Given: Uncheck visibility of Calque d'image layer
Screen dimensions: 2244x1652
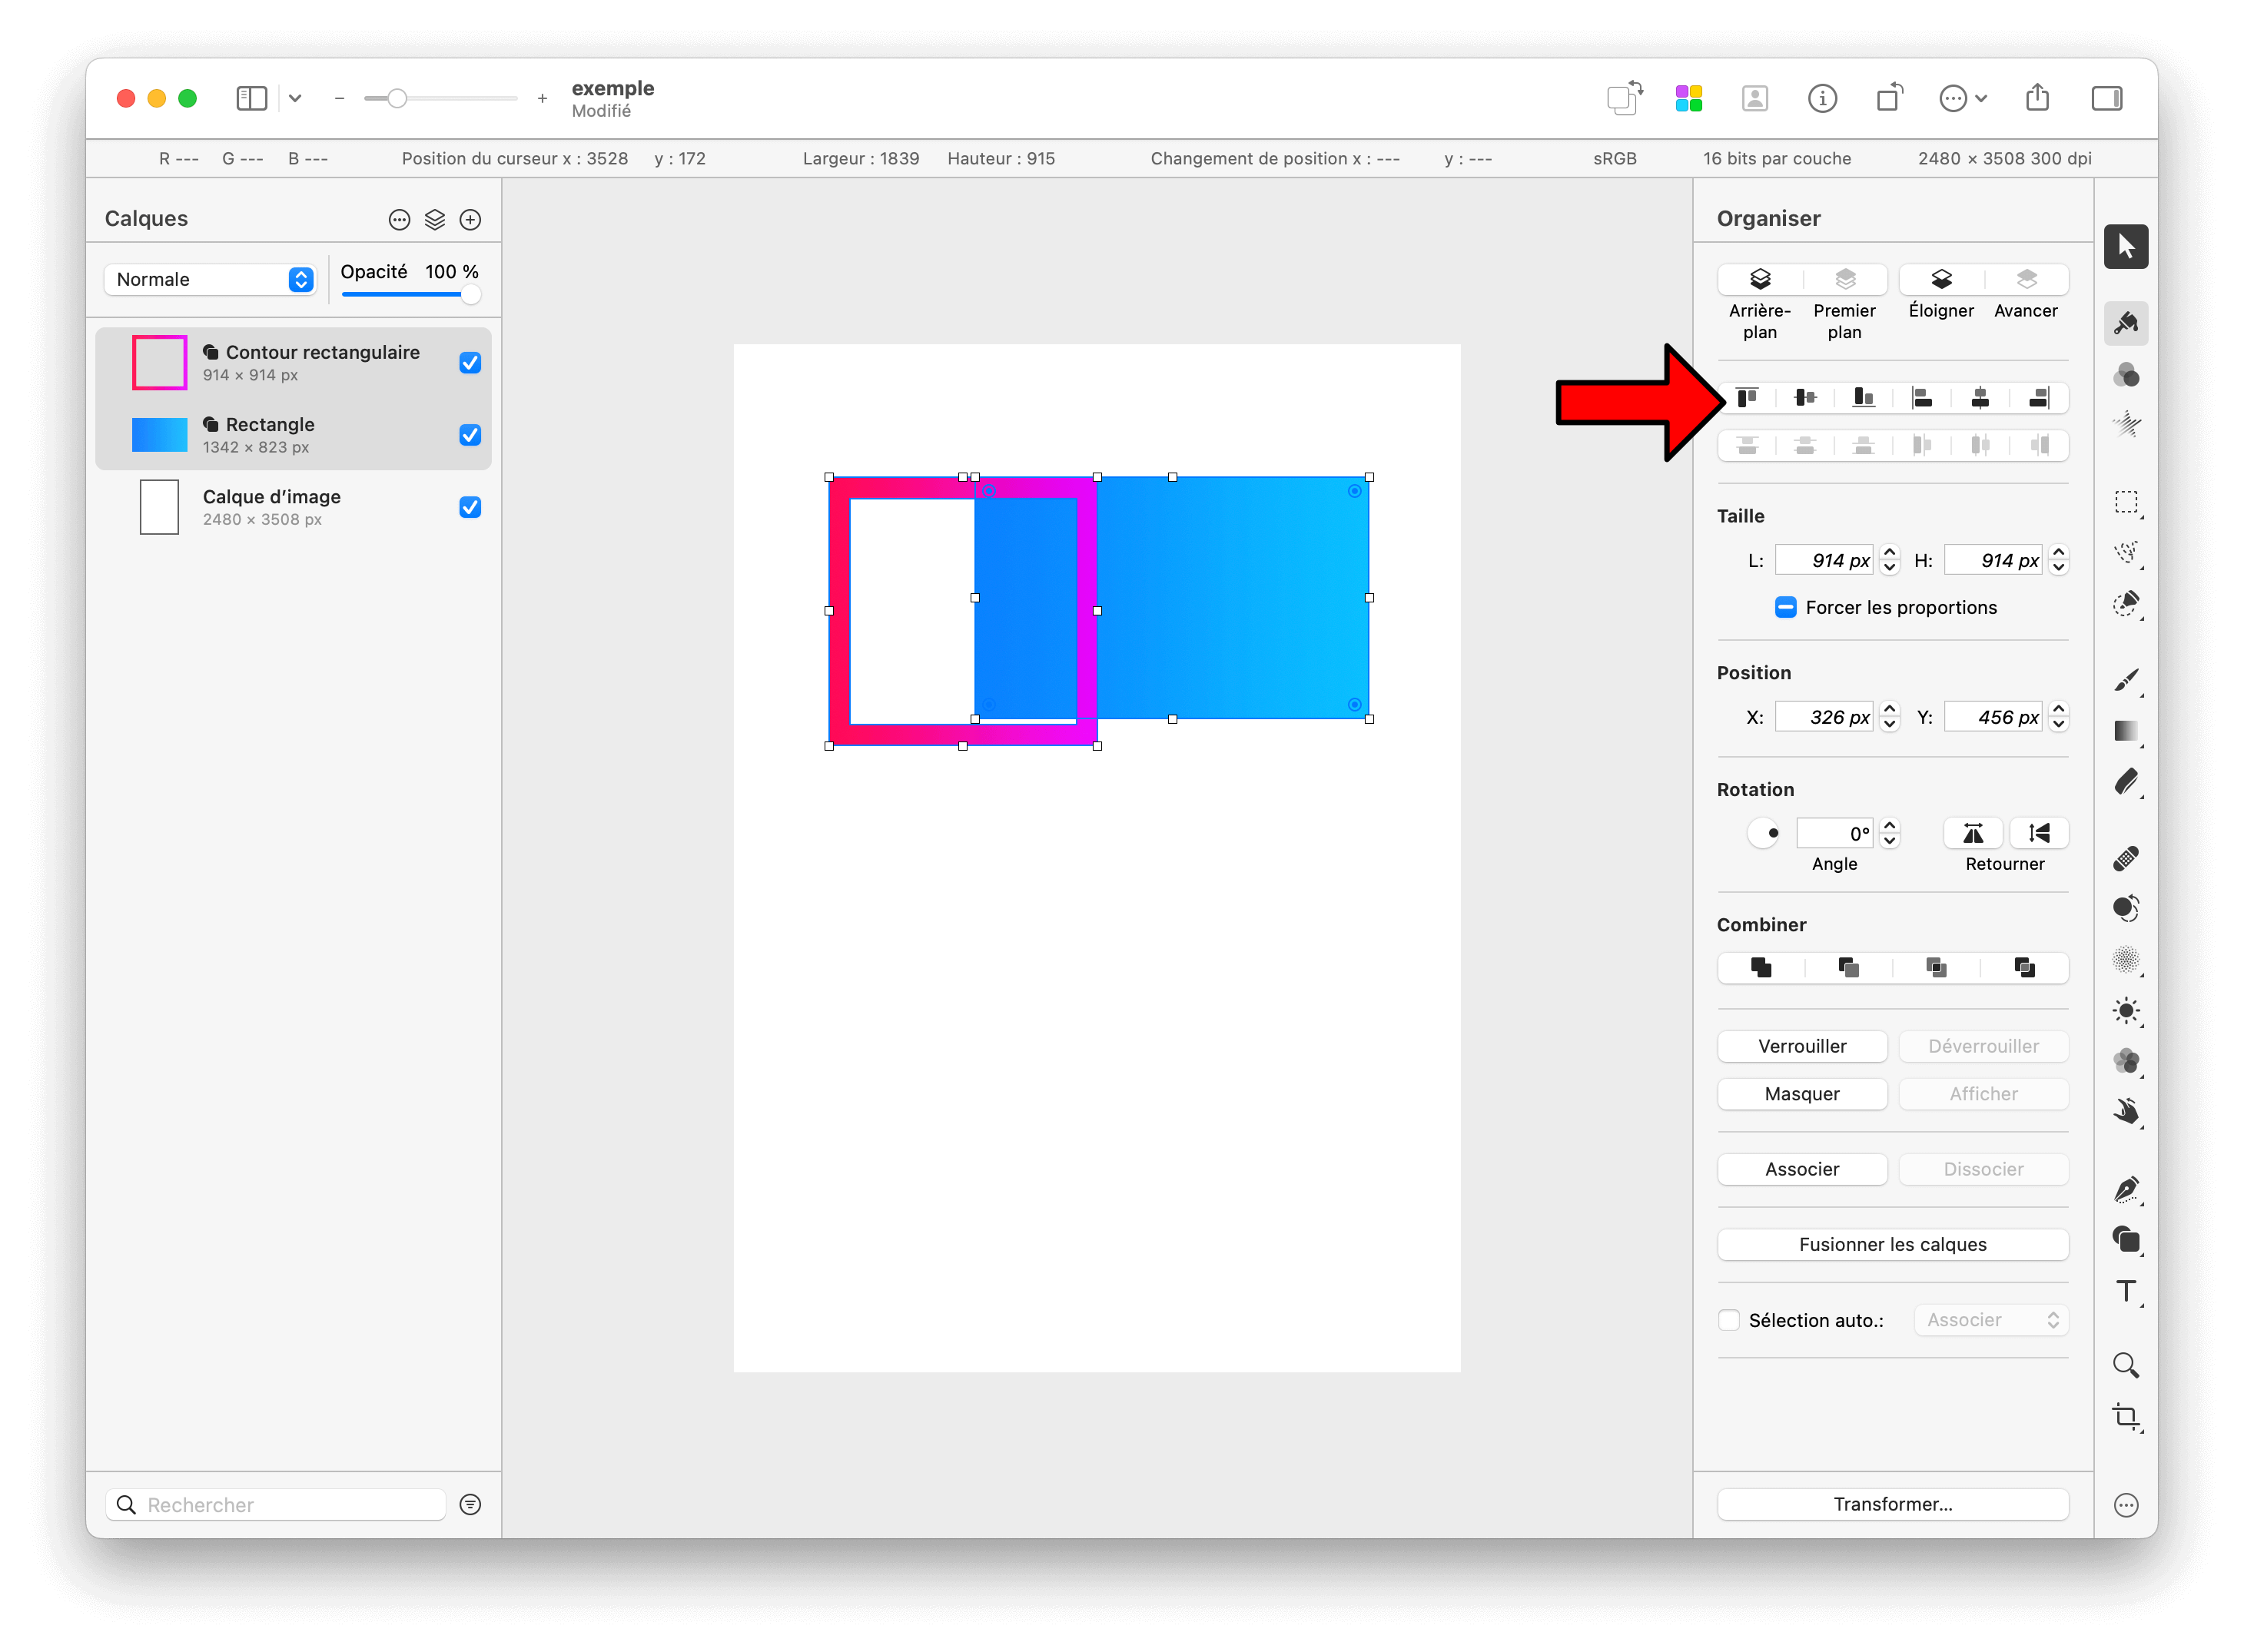Looking at the screenshot, I should pyautogui.click(x=470, y=507).
